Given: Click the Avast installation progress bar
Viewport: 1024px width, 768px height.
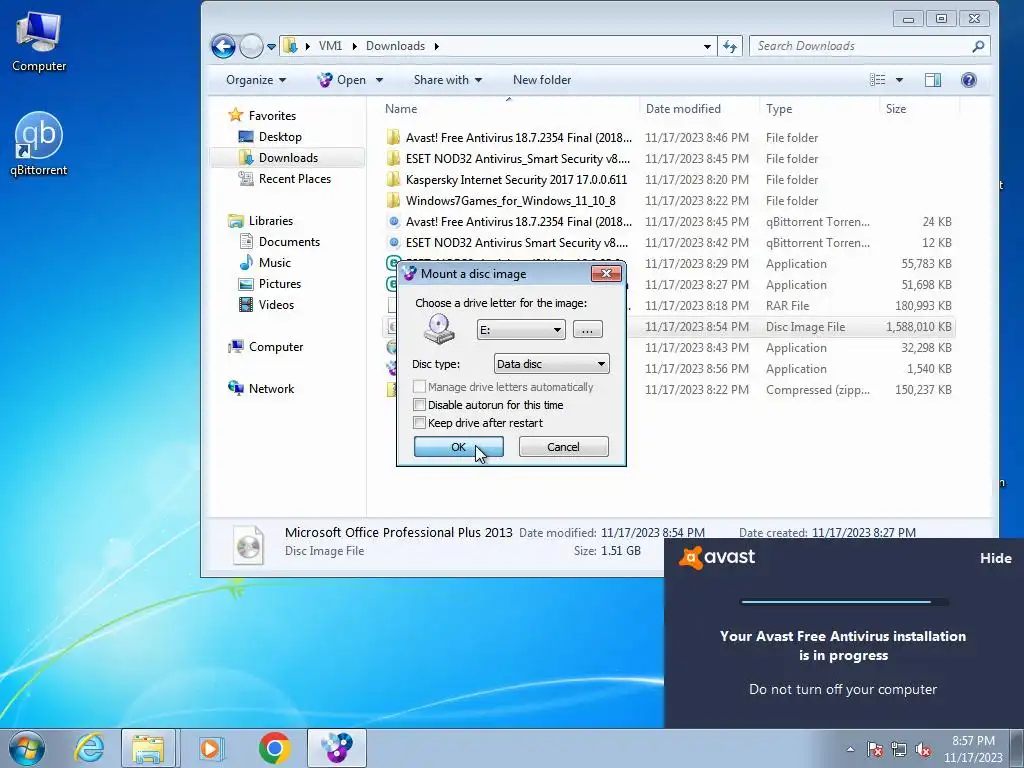Looking at the screenshot, I should pyautogui.click(x=844, y=602).
